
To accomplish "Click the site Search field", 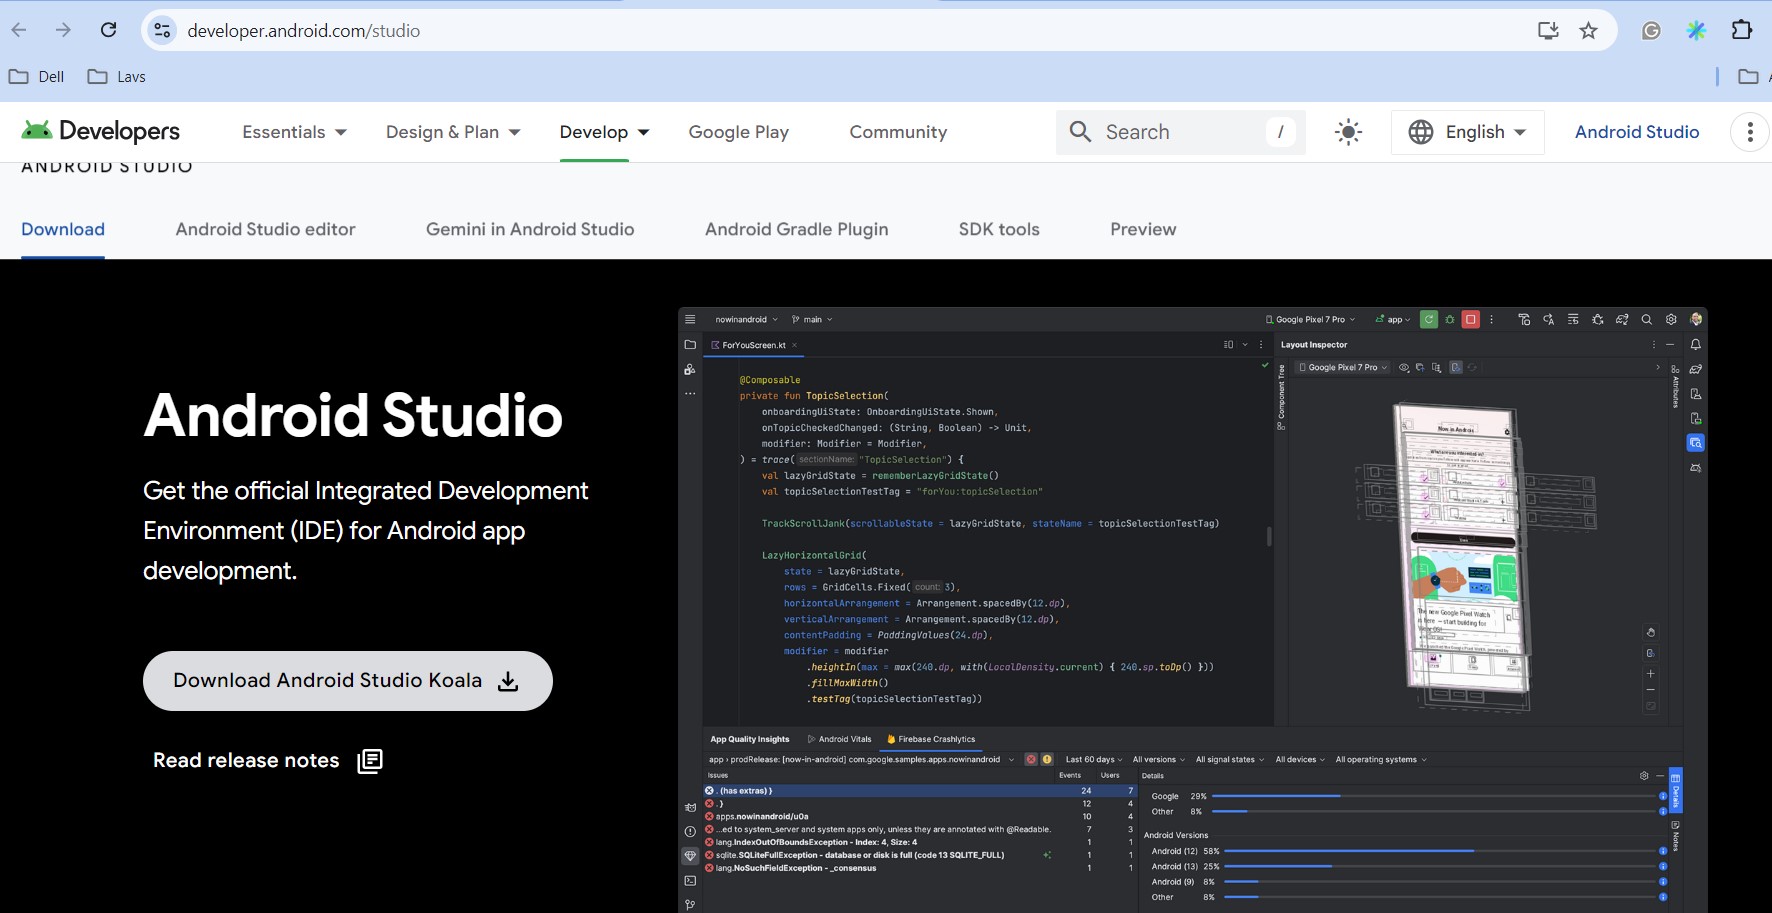I will (1180, 132).
